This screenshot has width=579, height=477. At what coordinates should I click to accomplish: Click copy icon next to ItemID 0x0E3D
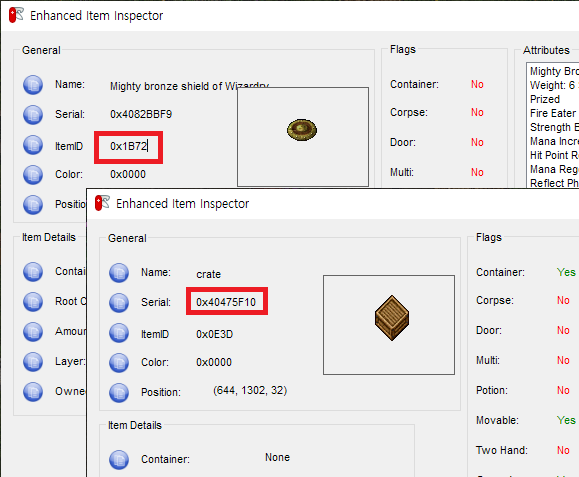pos(119,333)
